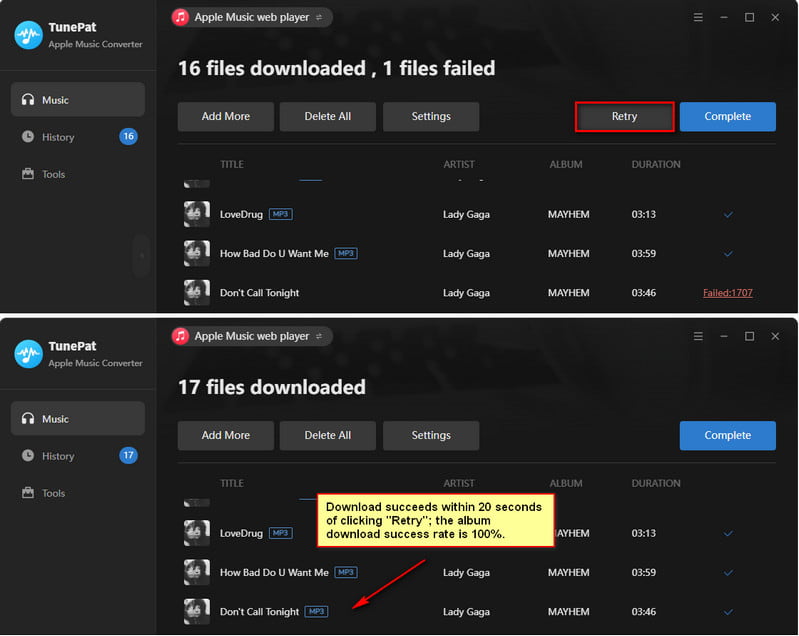Click the upper Music headphones icon
Viewport: 799px width, 636px height.
click(28, 99)
